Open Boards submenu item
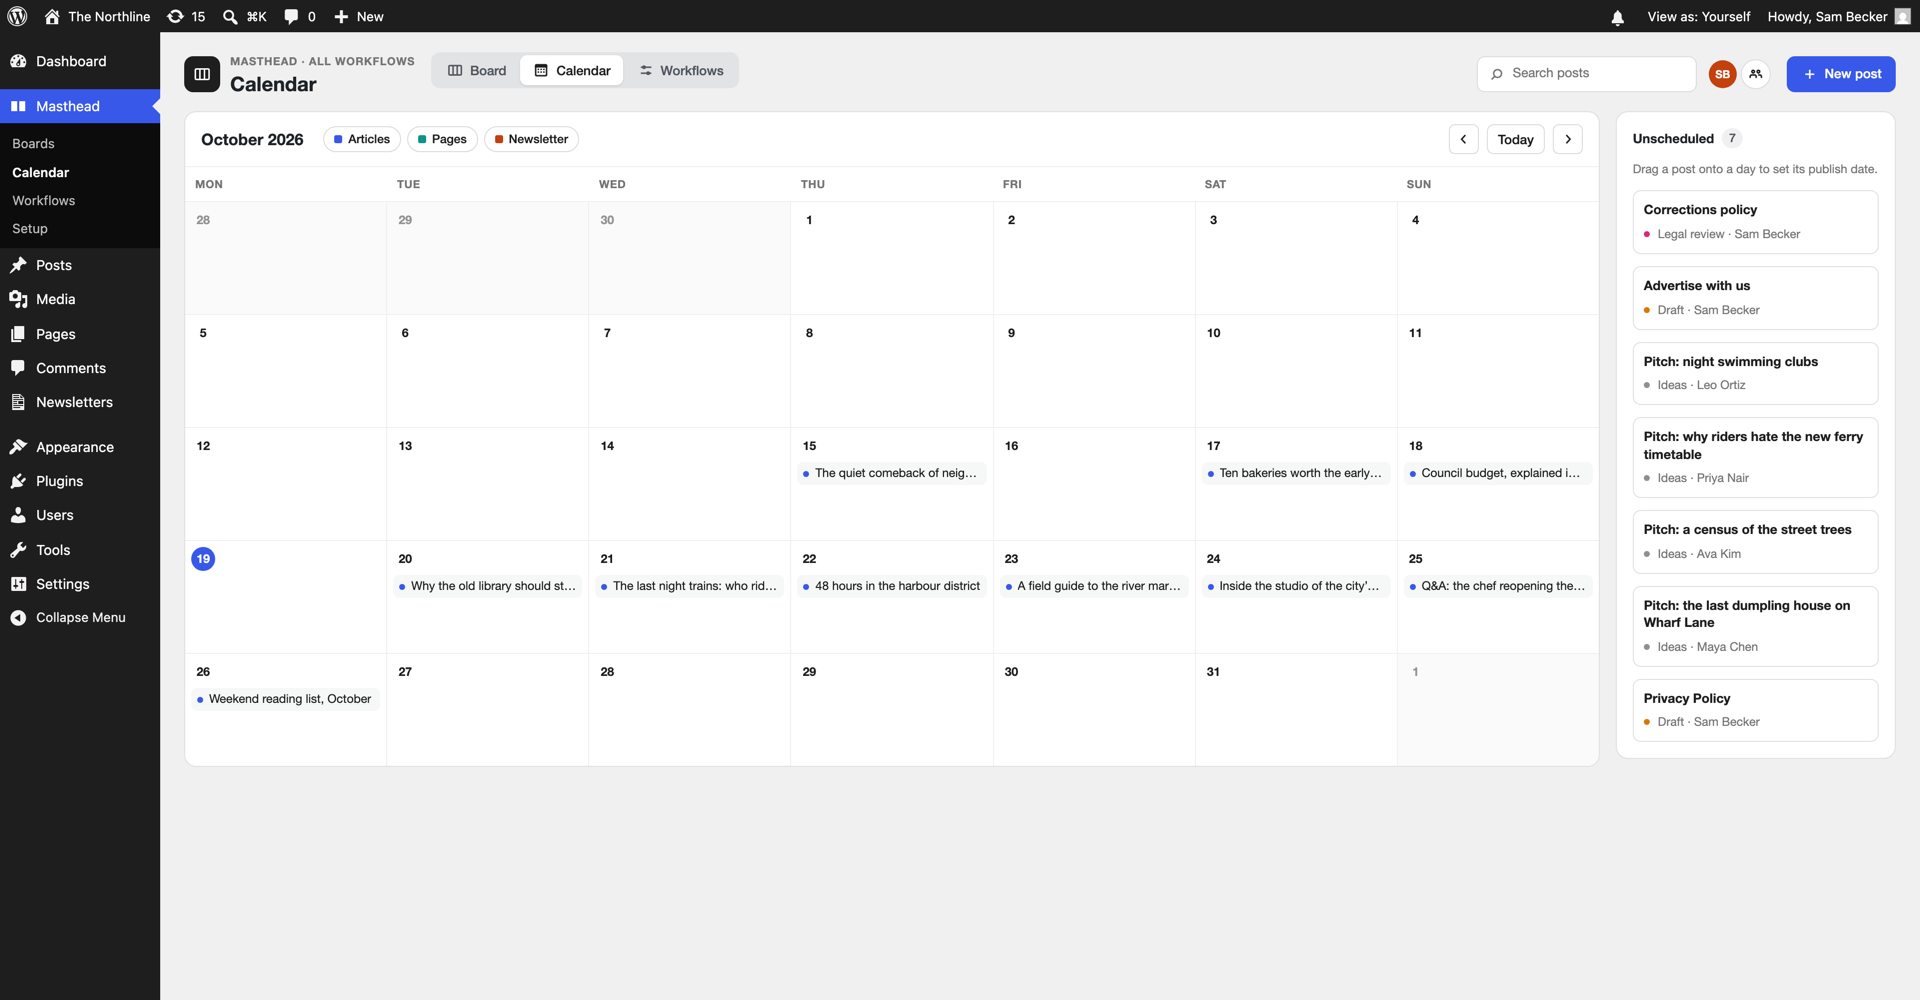Image resolution: width=1920 pixels, height=1000 pixels. click(34, 144)
